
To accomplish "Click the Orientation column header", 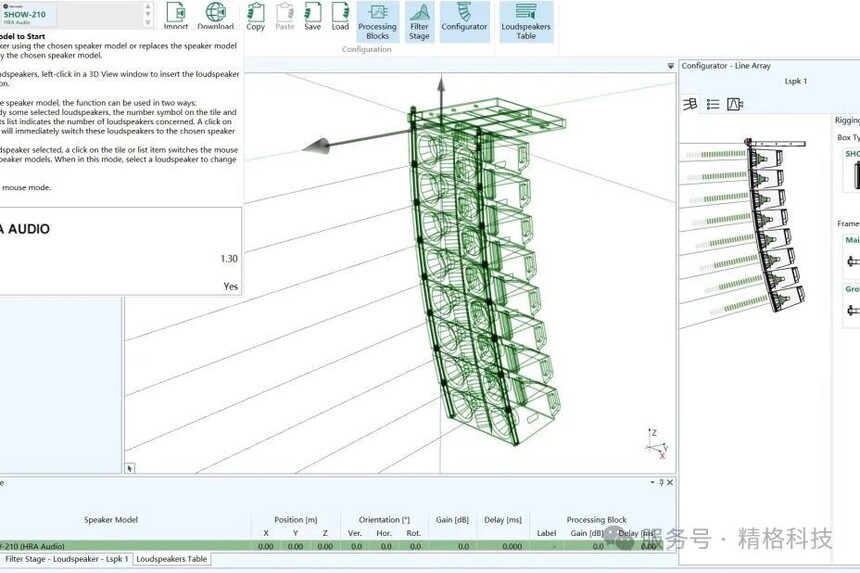I will 384,519.
